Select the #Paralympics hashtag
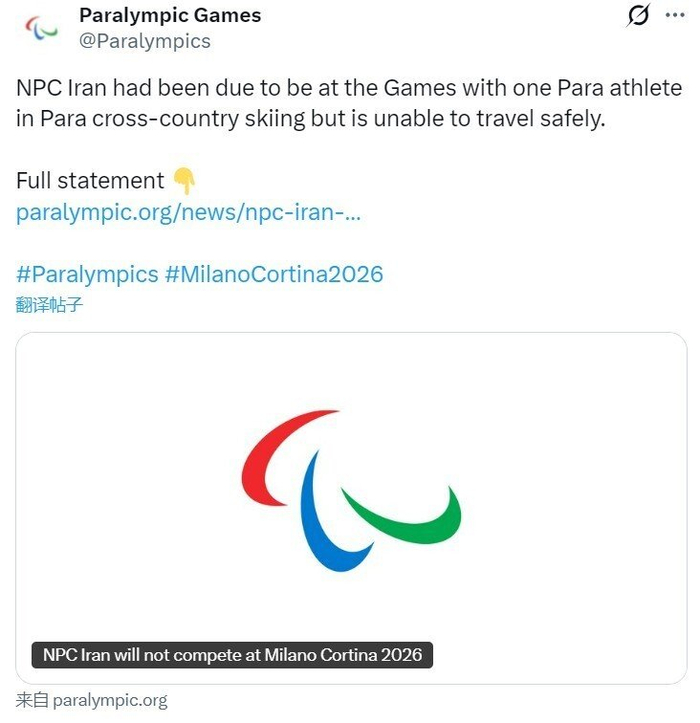 tap(87, 274)
